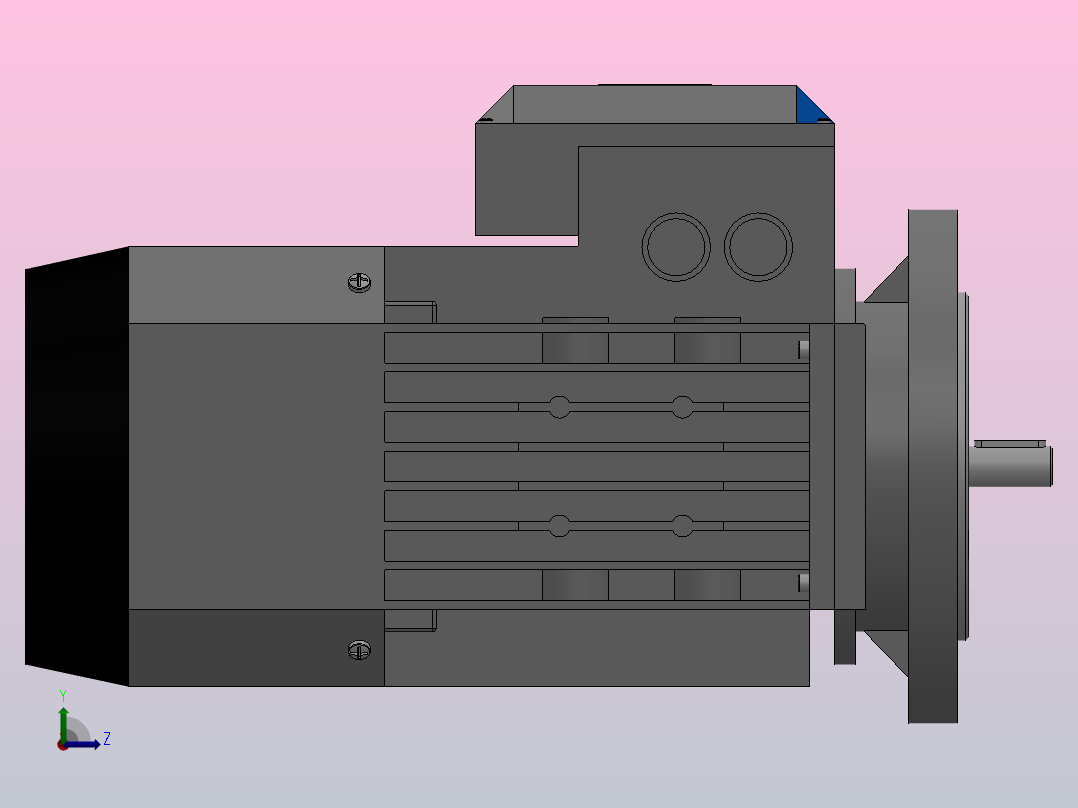Select the black fan cover end cap

click(77, 466)
